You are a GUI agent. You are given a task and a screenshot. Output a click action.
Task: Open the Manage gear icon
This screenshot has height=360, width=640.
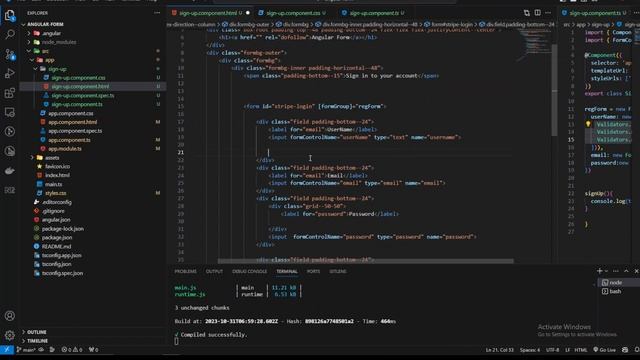click(x=10, y=335)
